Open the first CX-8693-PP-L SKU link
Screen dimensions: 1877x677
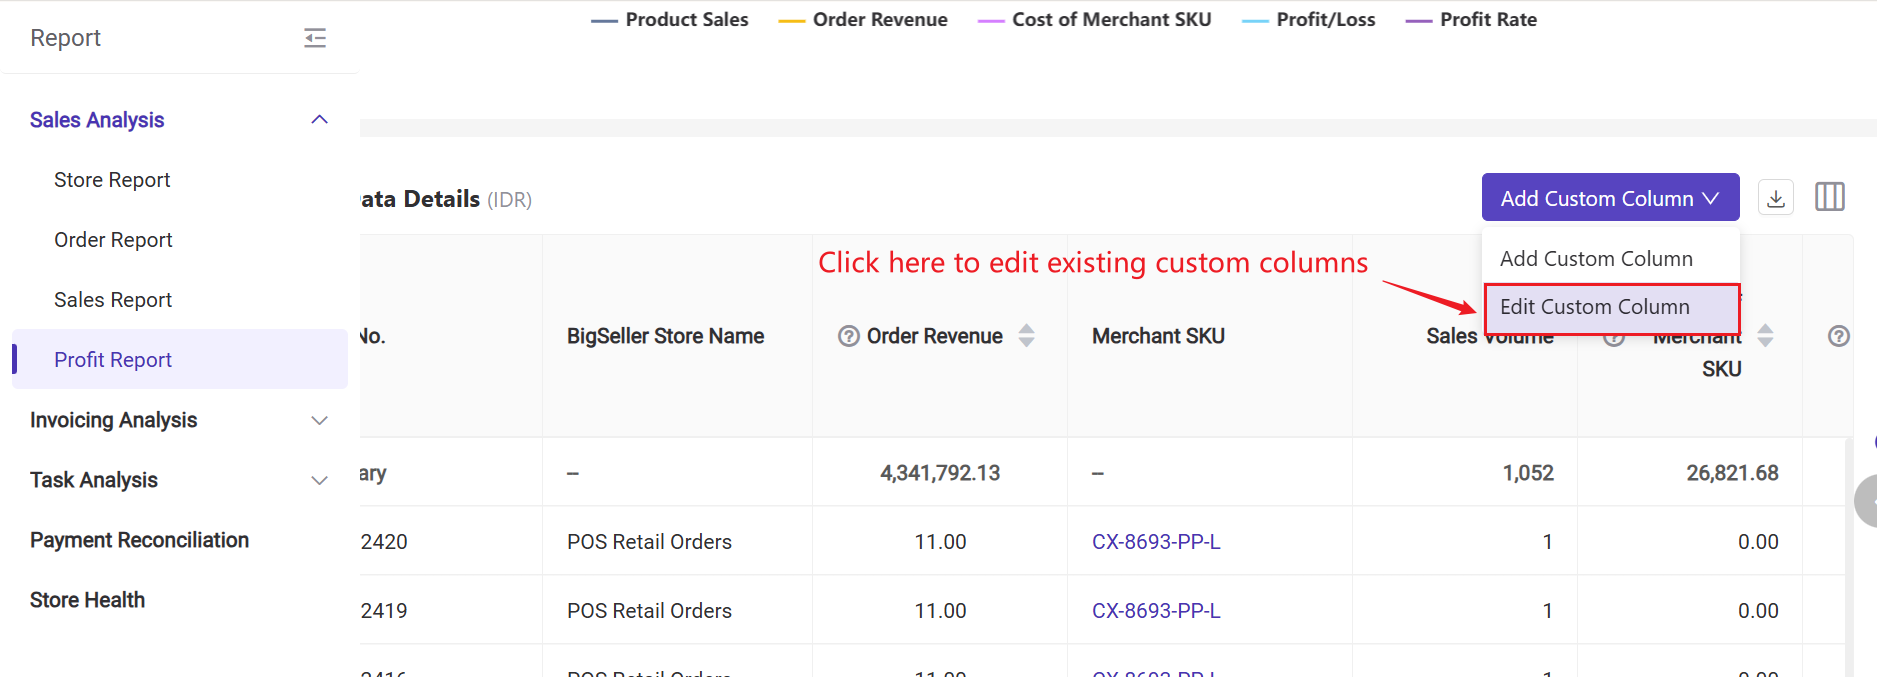click(1155, 542)
